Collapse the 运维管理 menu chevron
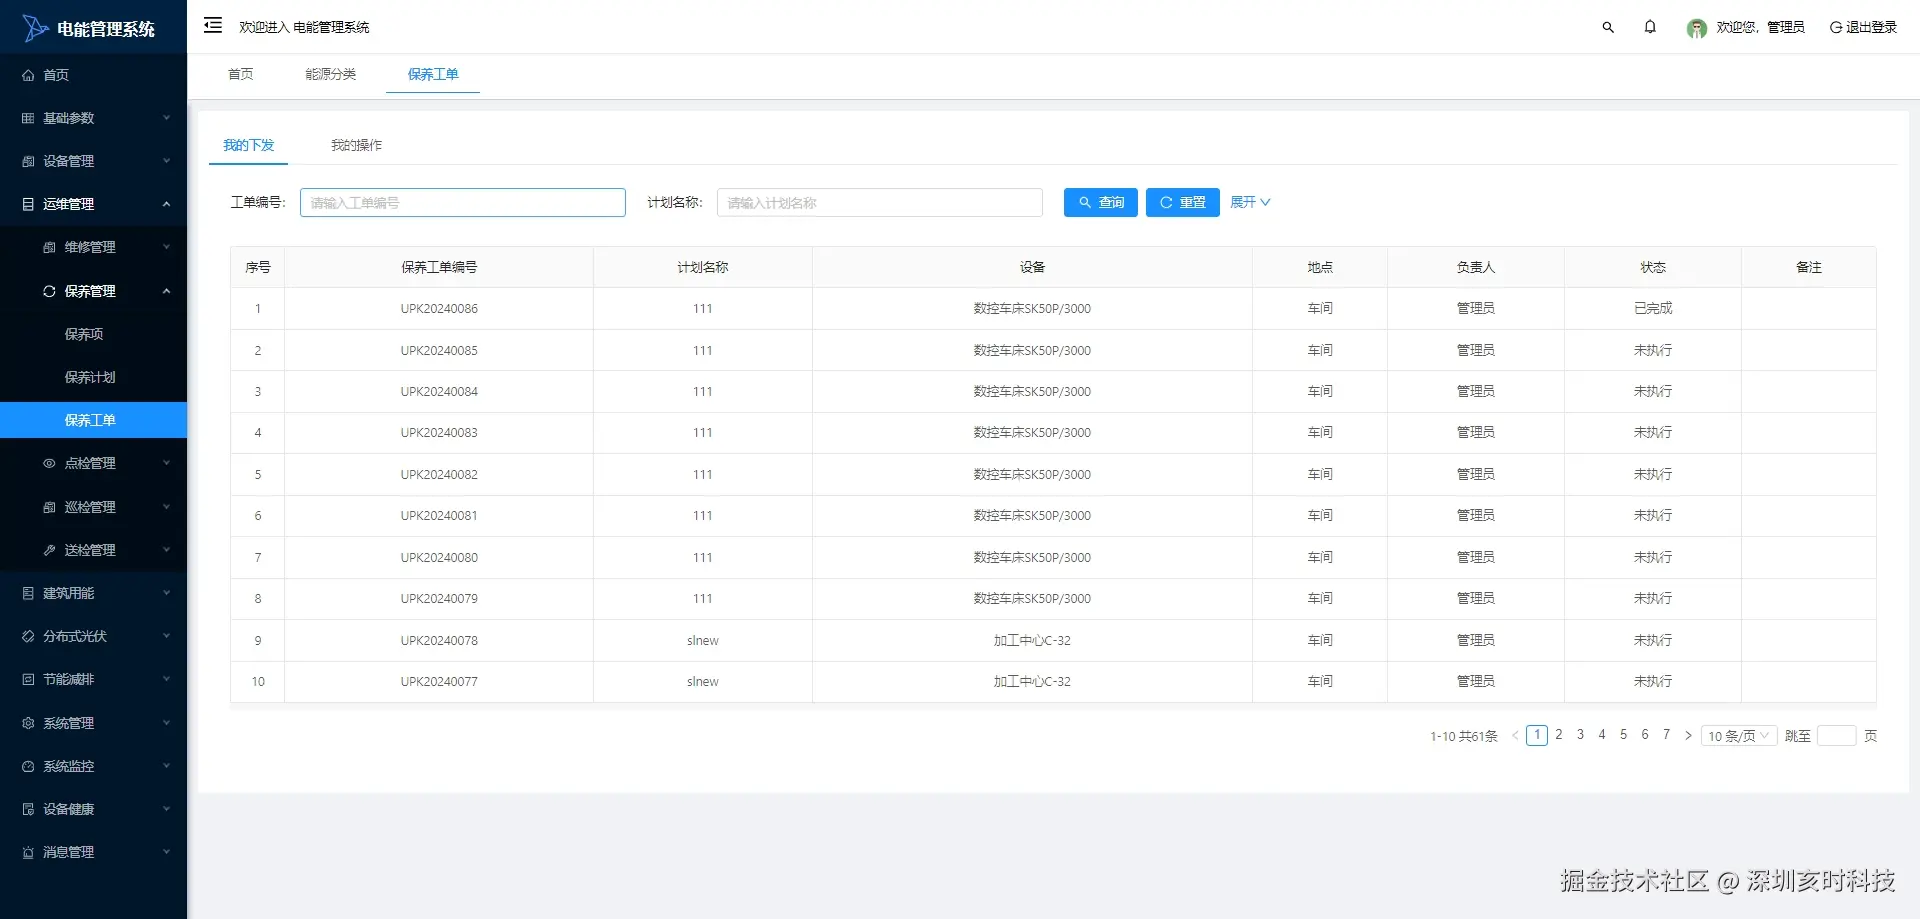Screen dimensions: 1920x919 click(166, 204)
